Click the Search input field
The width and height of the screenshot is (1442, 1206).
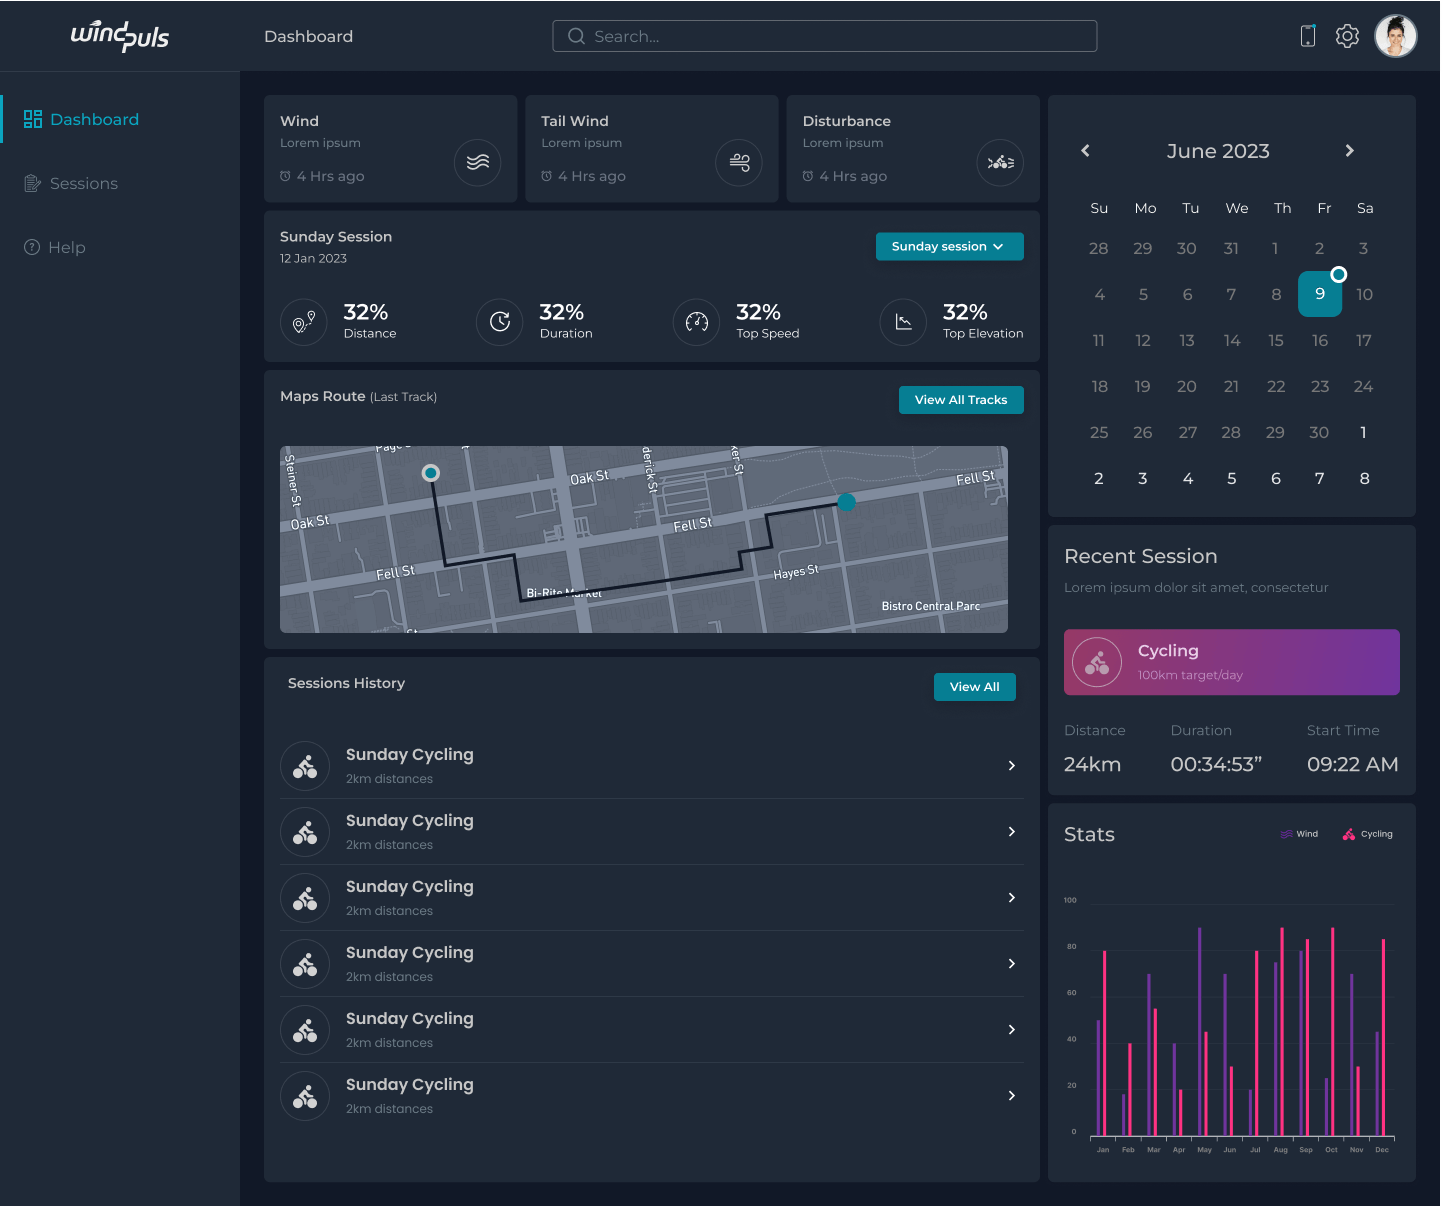click(824, 37)
